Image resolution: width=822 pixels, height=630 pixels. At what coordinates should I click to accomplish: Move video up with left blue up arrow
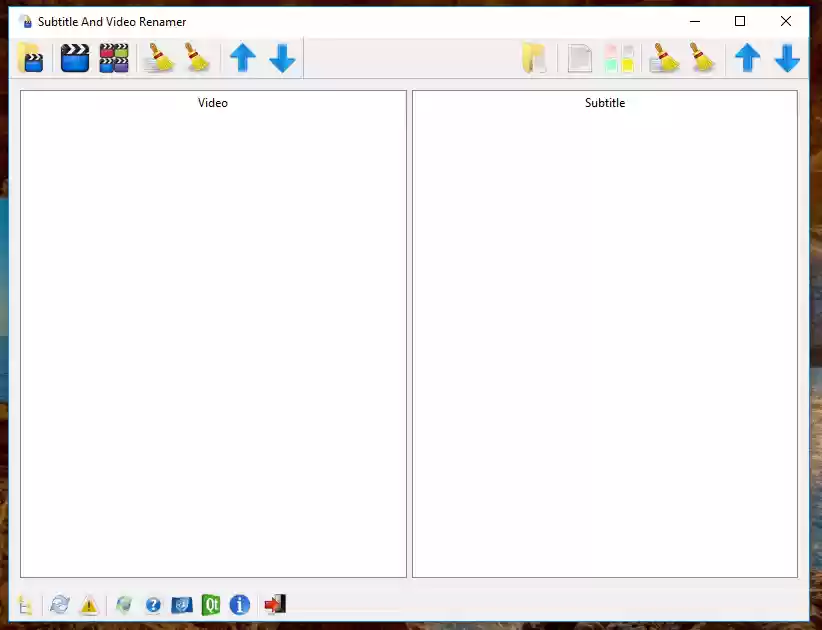click(x=243, y=58)
